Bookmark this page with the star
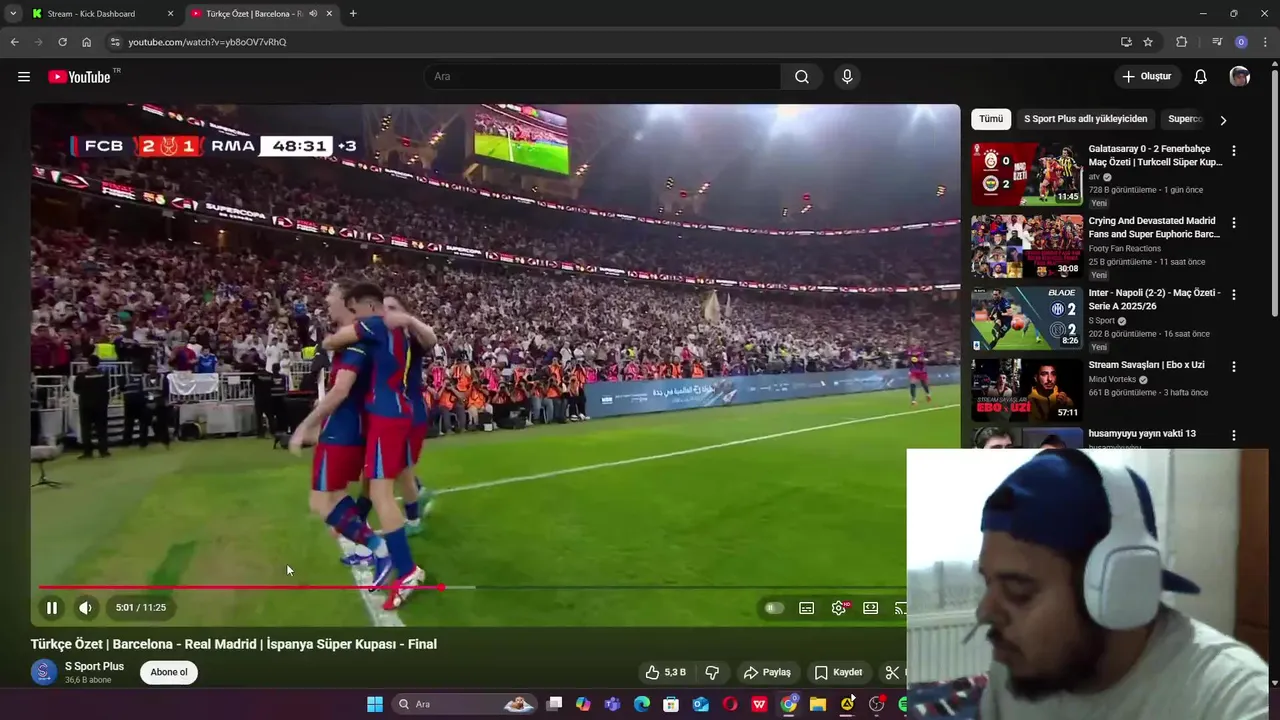This screenshot has width=1280, height=720. tap(1148, 42)
